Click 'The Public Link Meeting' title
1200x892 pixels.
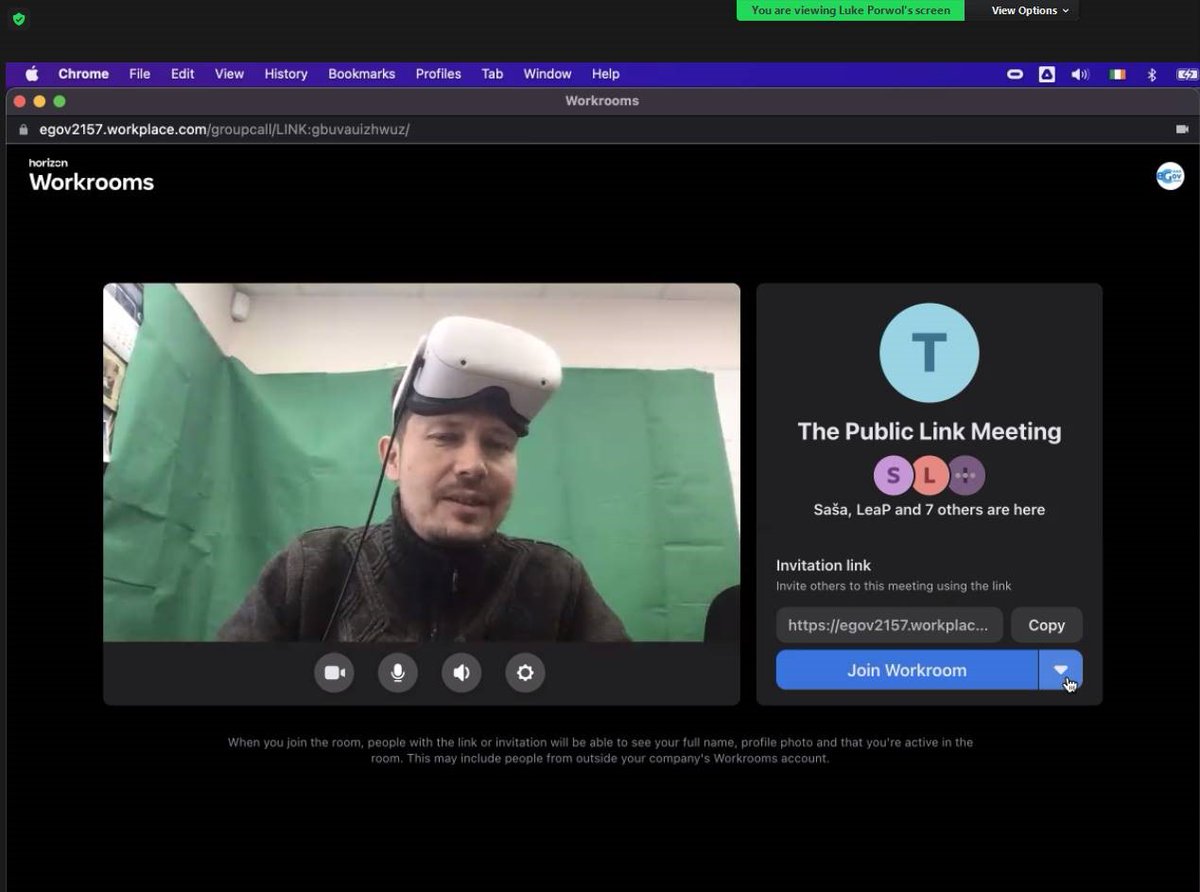pyautogui.click(x=929, y=431)
